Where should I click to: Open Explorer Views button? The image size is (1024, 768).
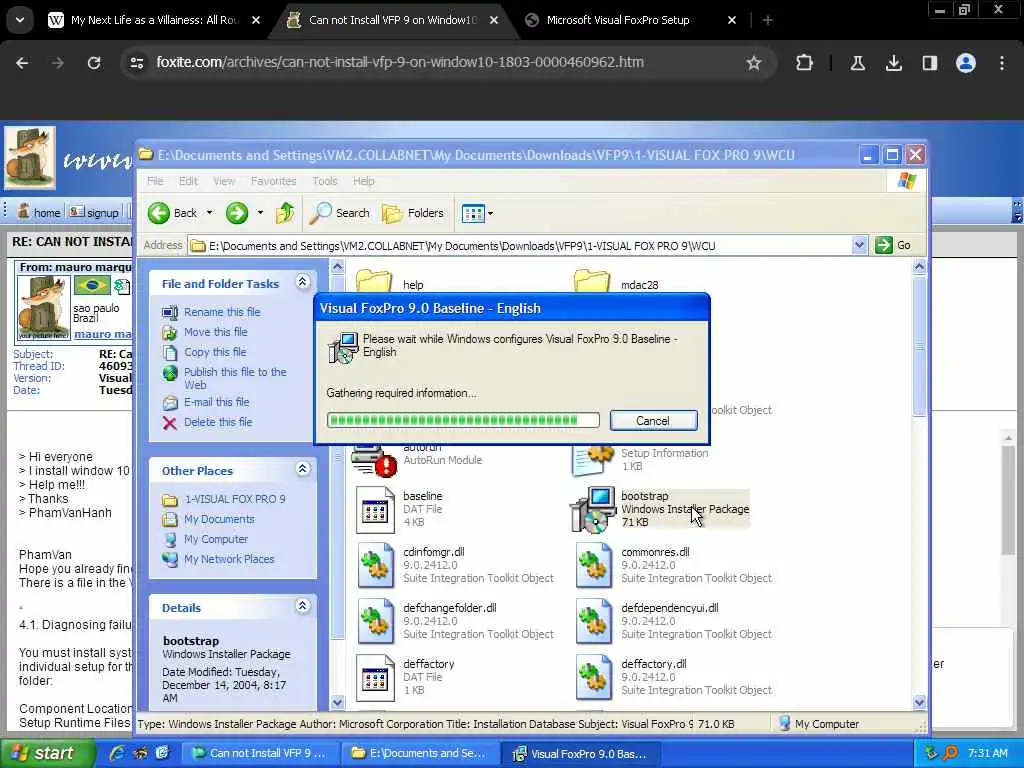pos(473,213)
